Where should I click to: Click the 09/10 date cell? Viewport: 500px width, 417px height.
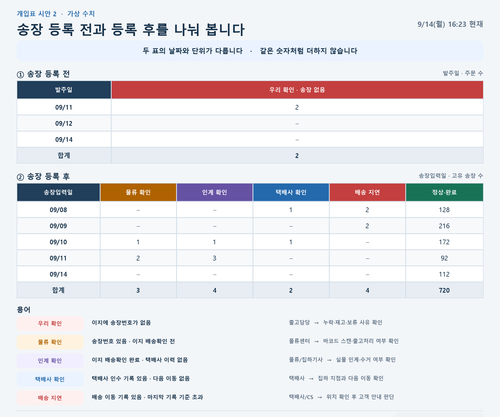pos(58,242)
